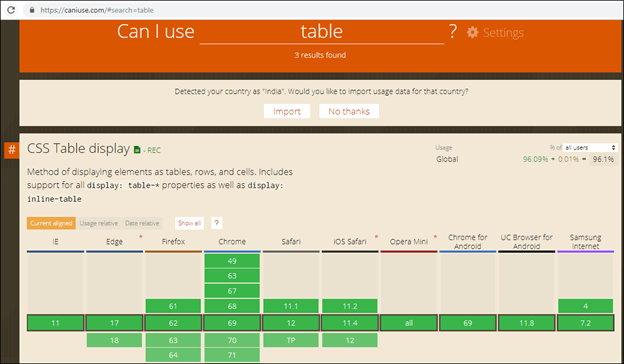Image resolution: width=624 pixels, height=364 pixels.
Task: Select the iOS Safari 11.2 cell
Action: click(350, 306)
